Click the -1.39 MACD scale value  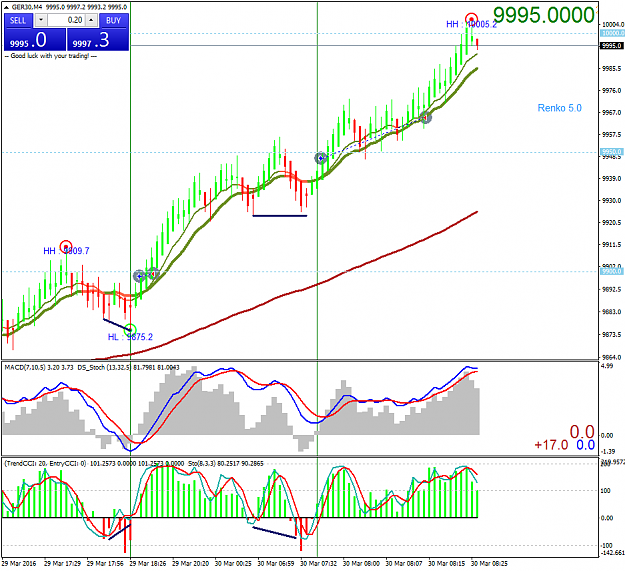click(x=608, y=451)
